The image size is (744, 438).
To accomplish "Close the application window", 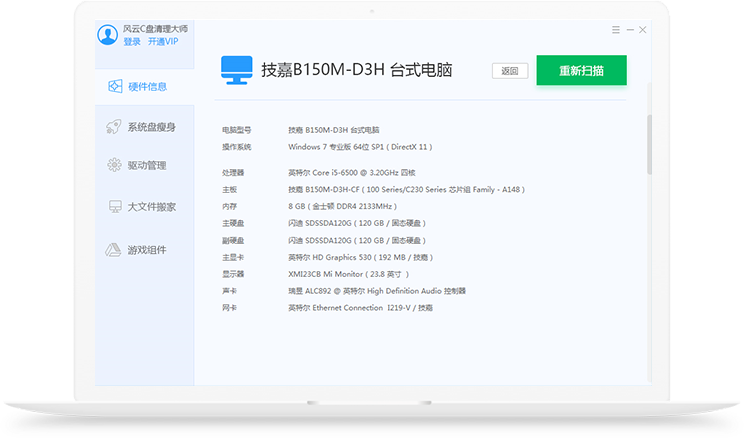I will (642, 30).
